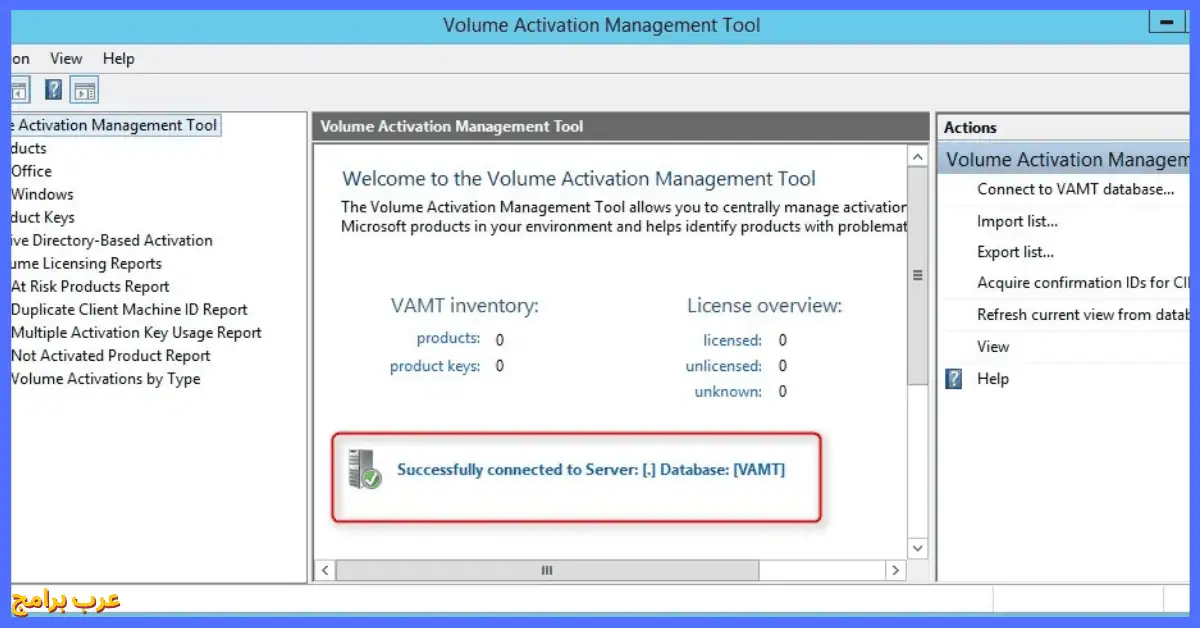Select the Windows tree node
The image size is (1200, 628).
coord(42,194)
